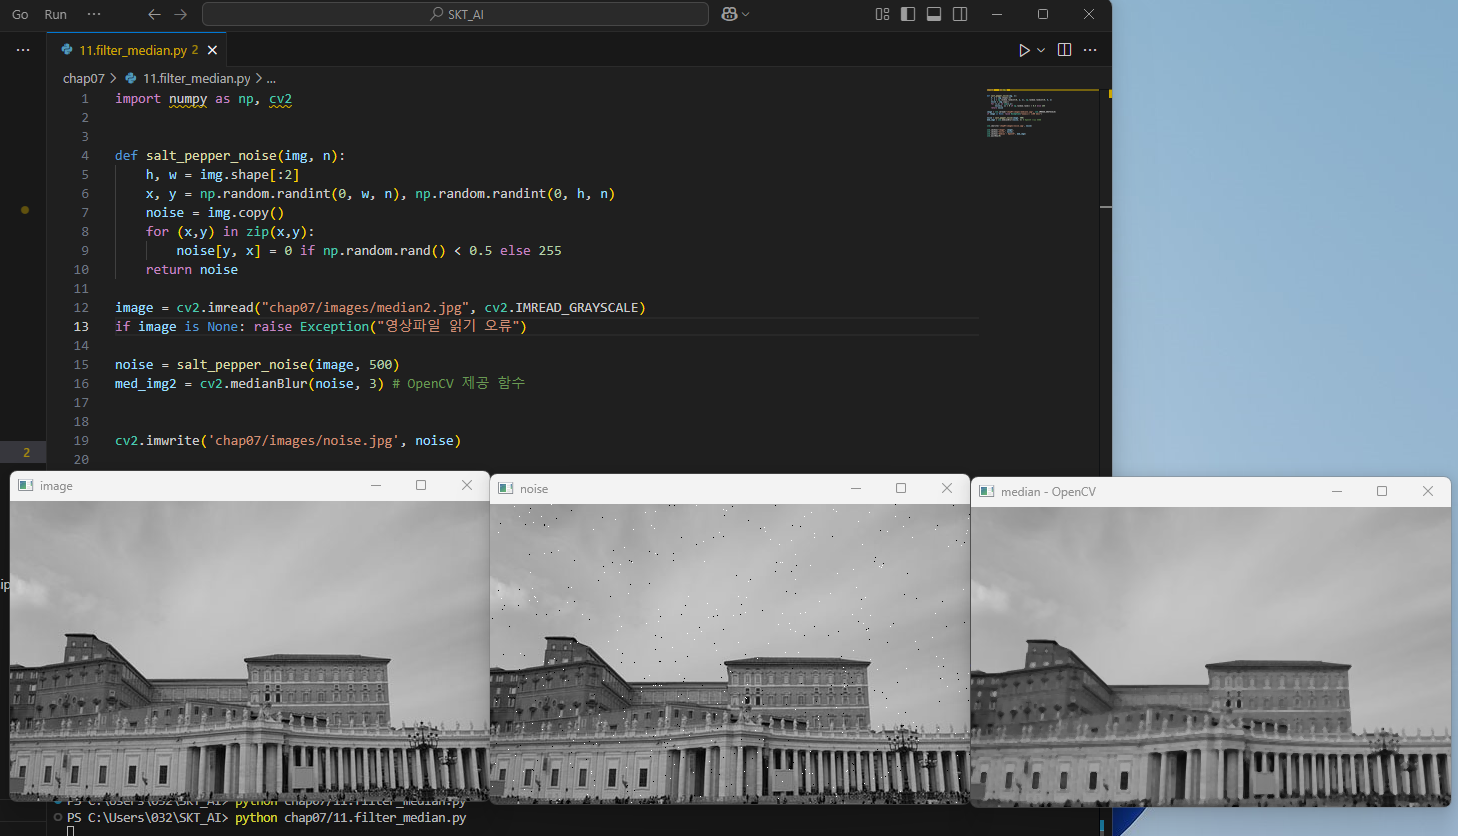Expand the Copilot dropdown chevron

(746, 14)
